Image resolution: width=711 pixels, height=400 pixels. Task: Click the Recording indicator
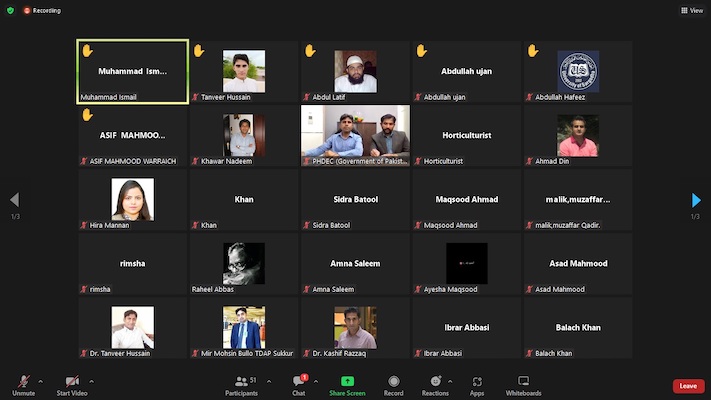point(42,10)
